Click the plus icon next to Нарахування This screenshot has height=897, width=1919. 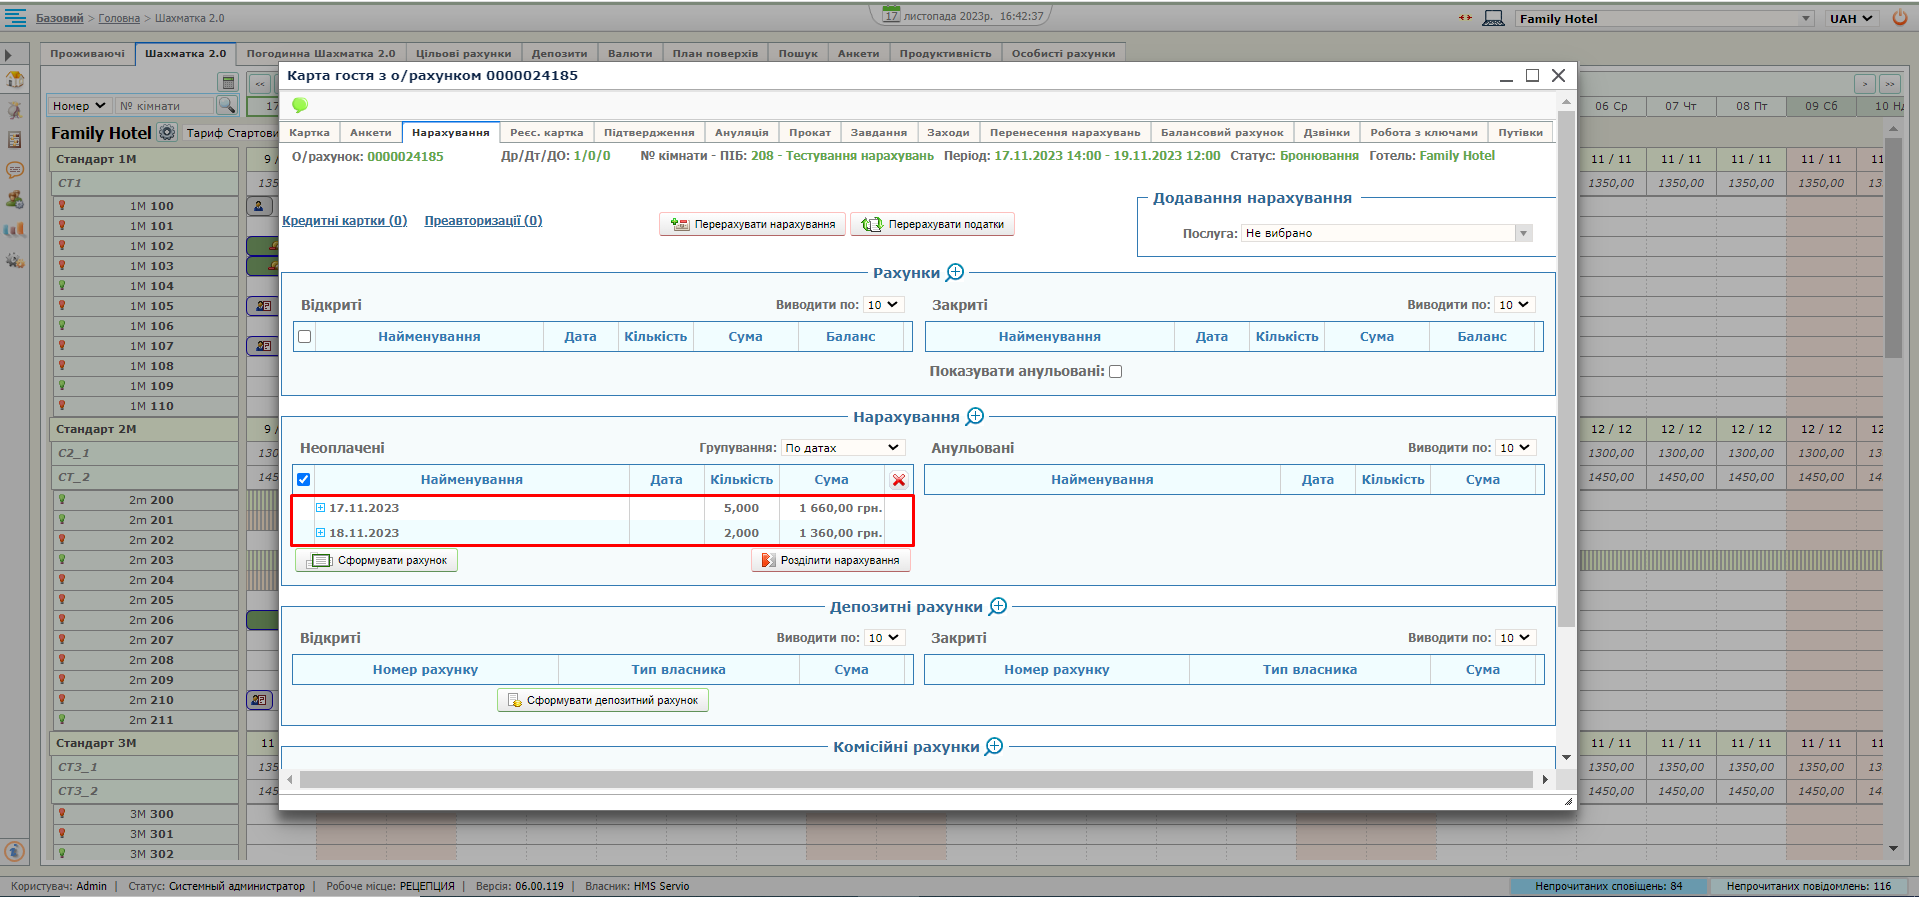tap(975, 416)
